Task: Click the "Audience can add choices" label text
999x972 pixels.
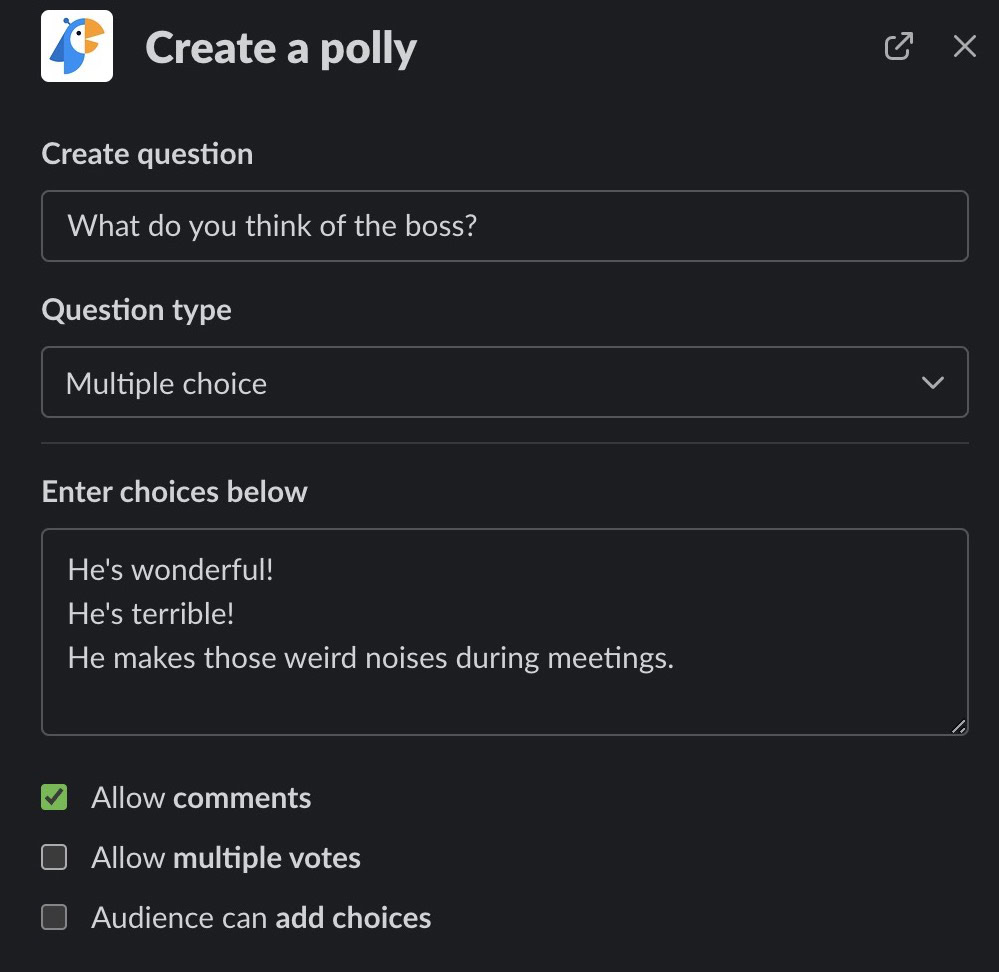Action: coord(261,918)
